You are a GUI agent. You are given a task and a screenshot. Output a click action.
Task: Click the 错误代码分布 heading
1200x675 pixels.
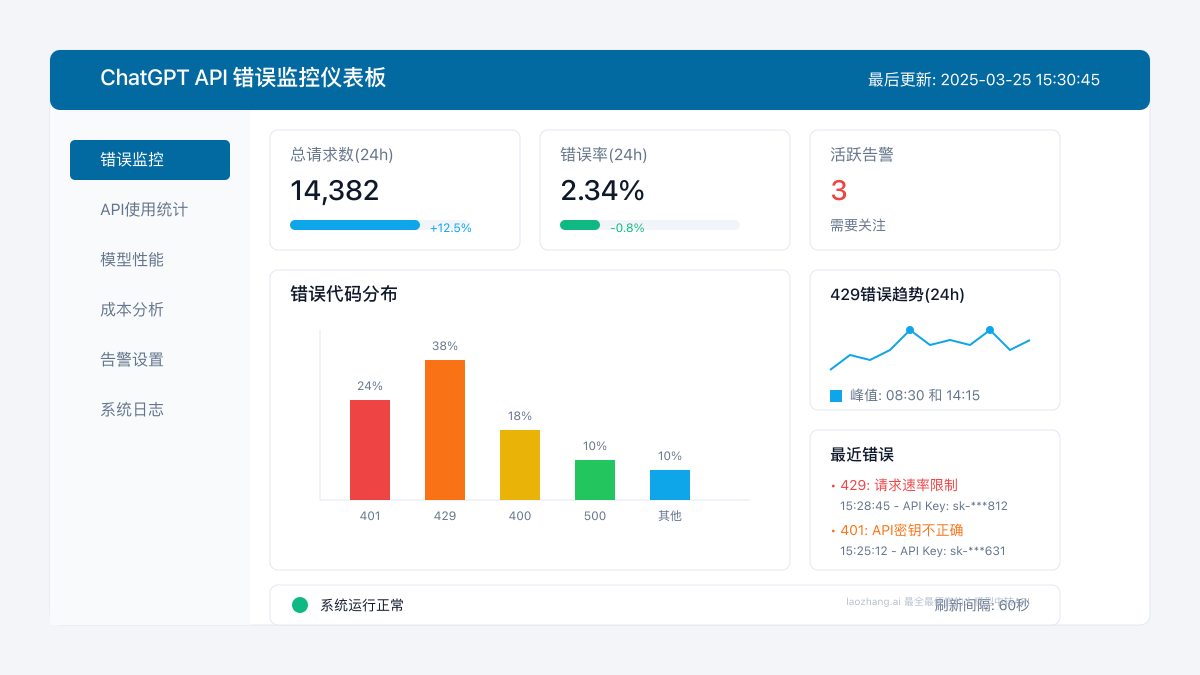tap(344, 294)
